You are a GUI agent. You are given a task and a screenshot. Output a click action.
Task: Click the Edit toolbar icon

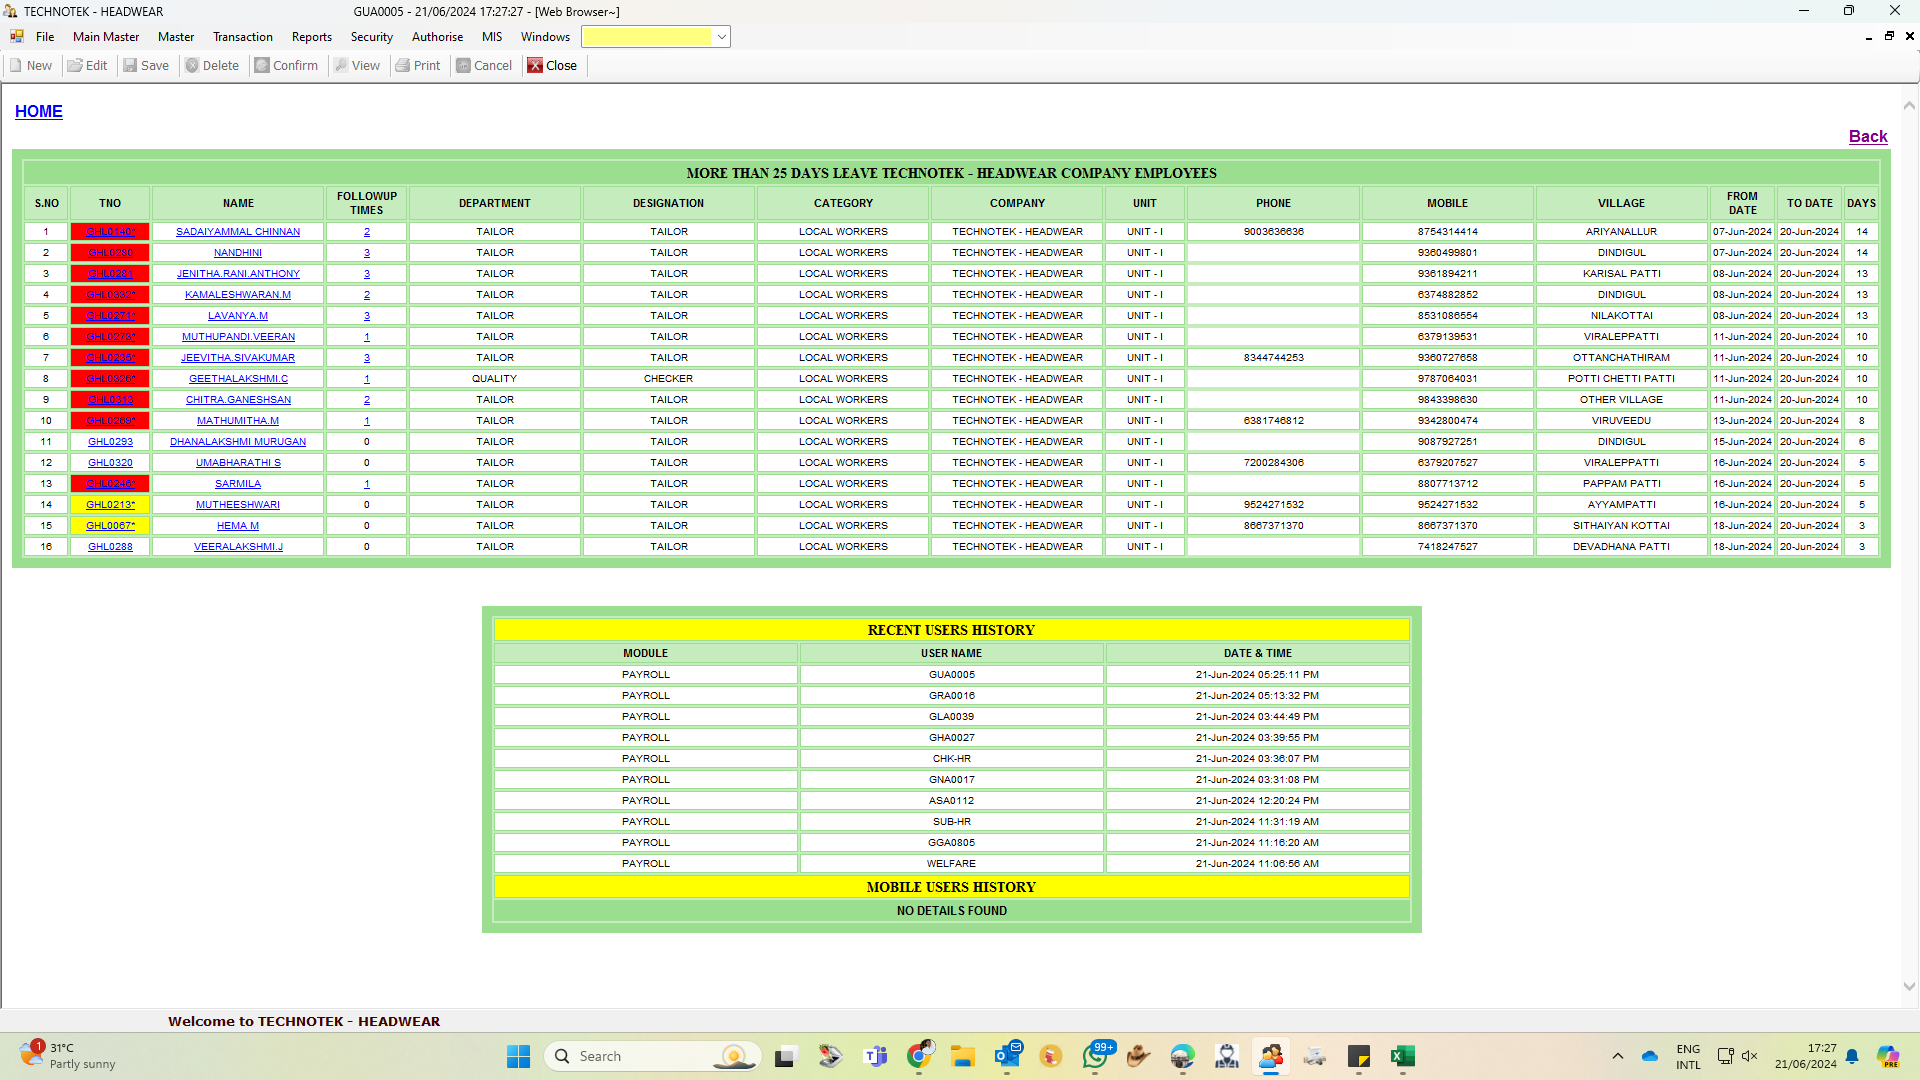[x=87, y=66]
